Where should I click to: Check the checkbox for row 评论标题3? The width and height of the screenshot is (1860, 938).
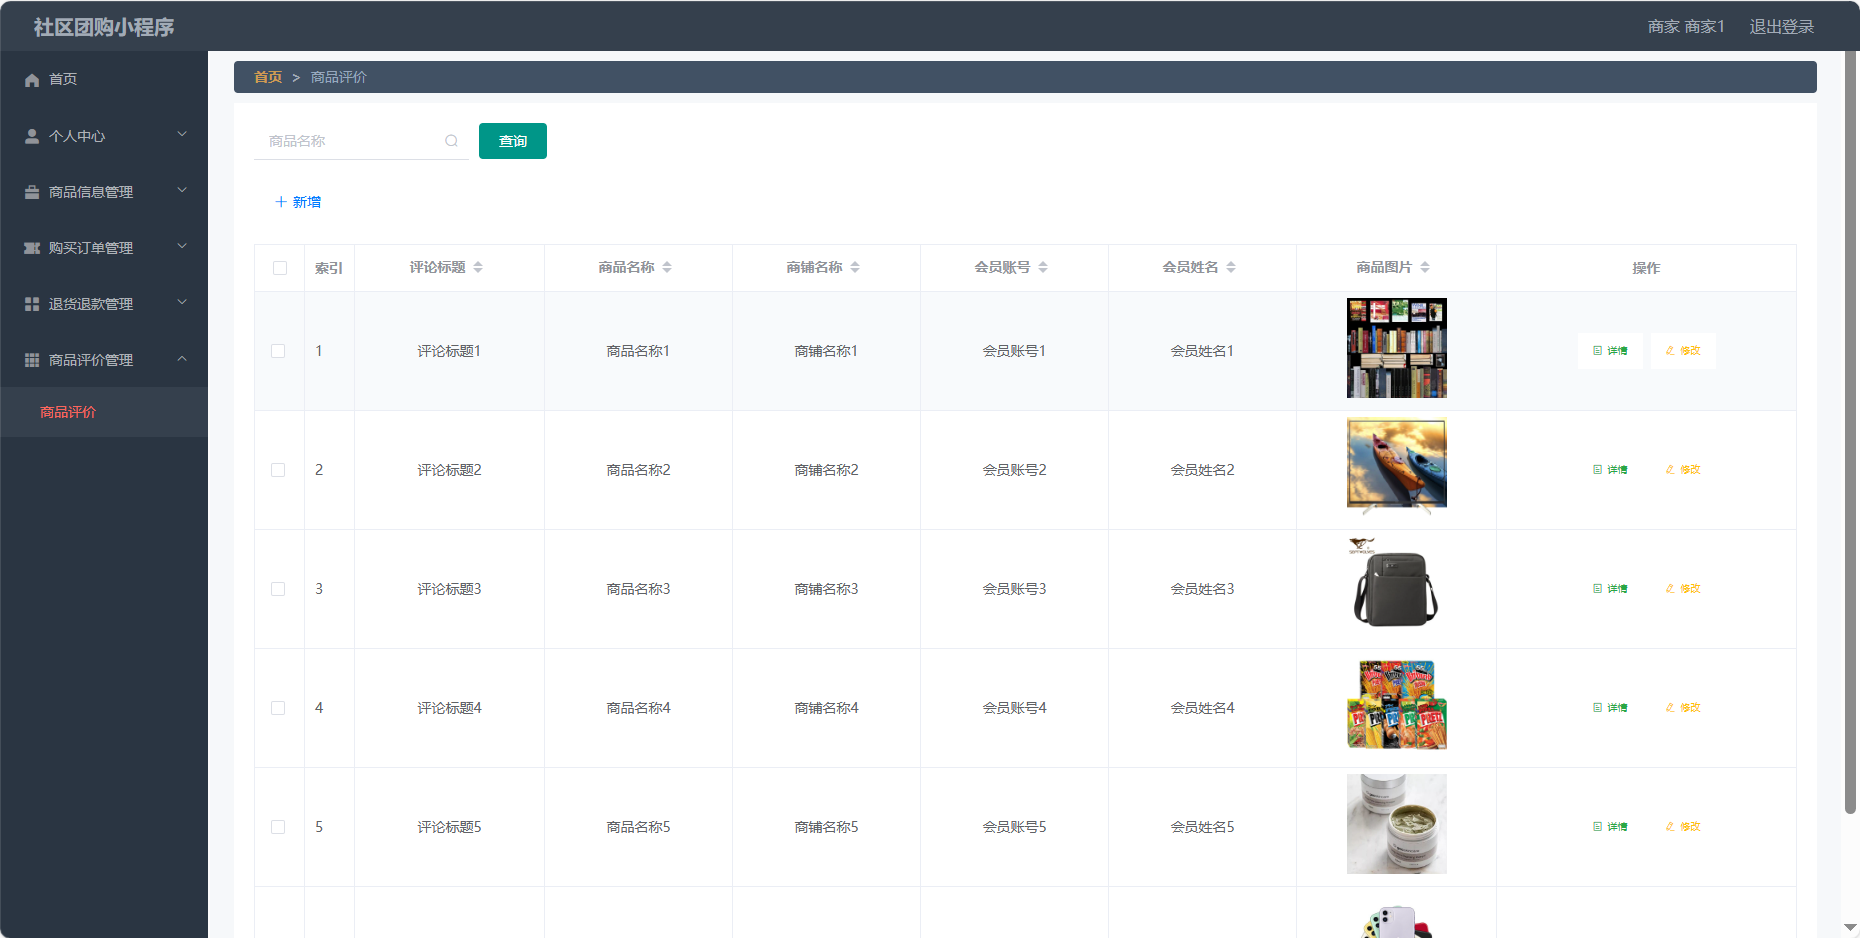pos(278,589)
